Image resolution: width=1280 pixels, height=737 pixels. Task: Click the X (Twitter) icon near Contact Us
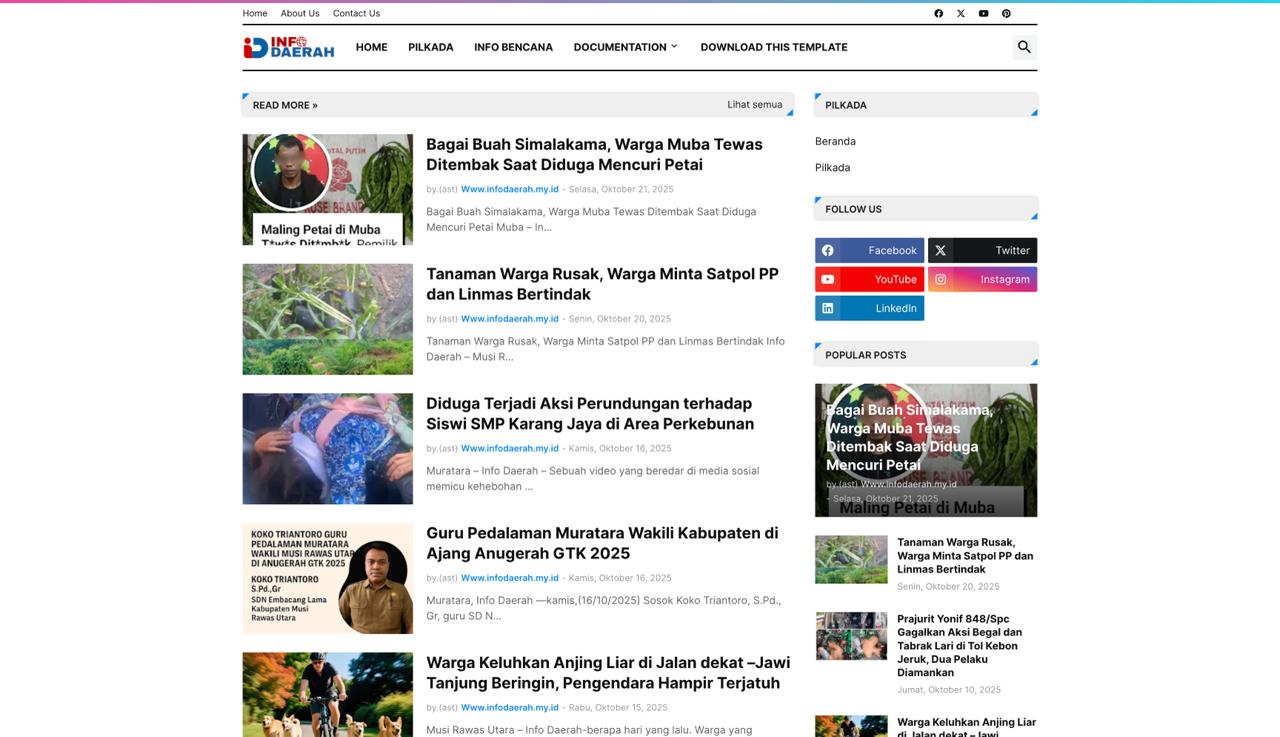[x=960, y=13]
